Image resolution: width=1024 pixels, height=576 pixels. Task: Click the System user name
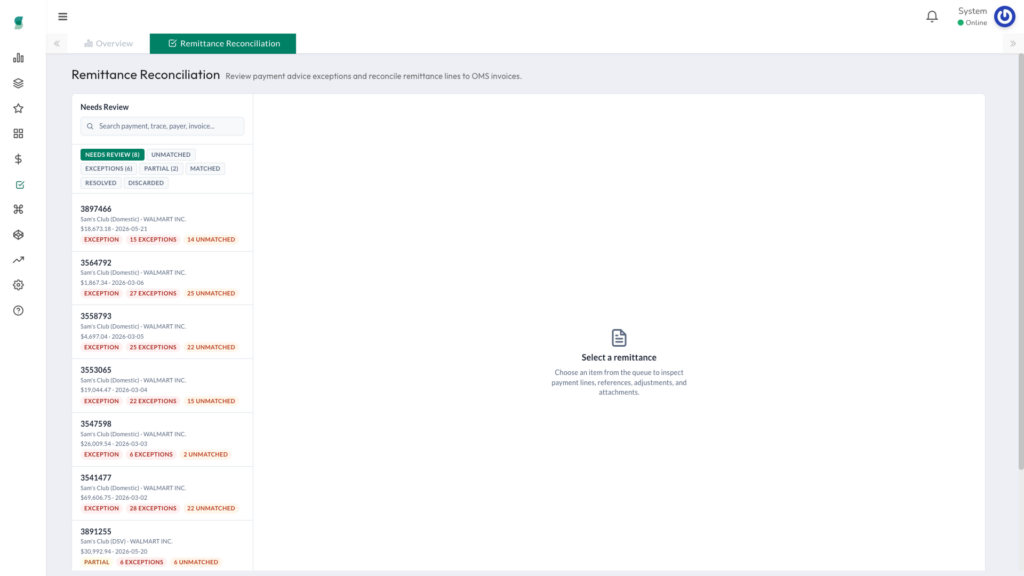click(x=972, y=11)
